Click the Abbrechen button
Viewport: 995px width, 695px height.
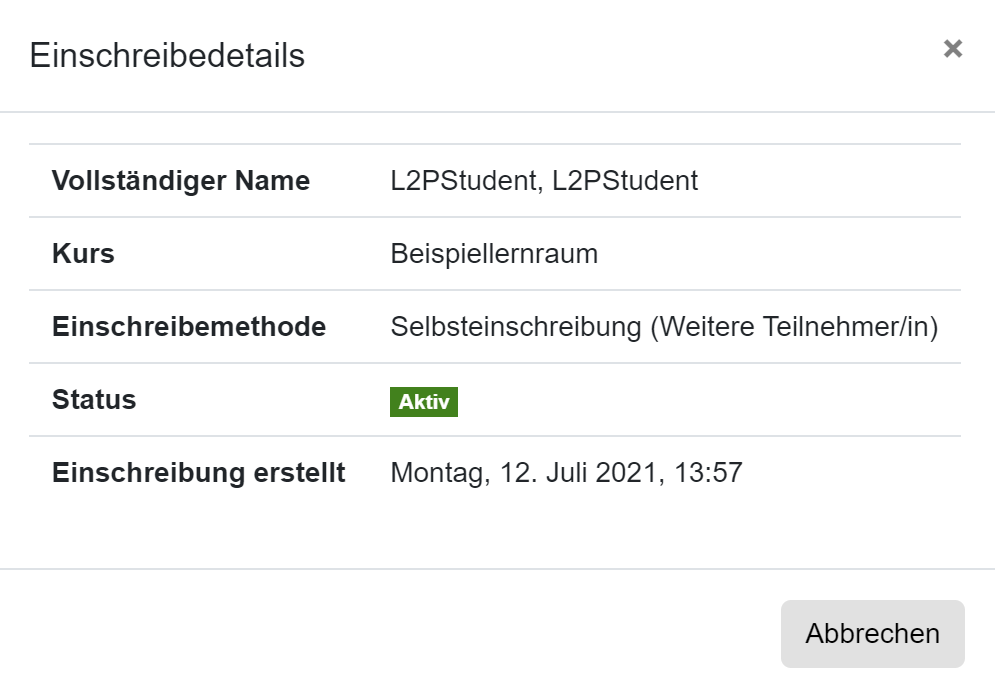pyautogui.click(x=873, y=633)
